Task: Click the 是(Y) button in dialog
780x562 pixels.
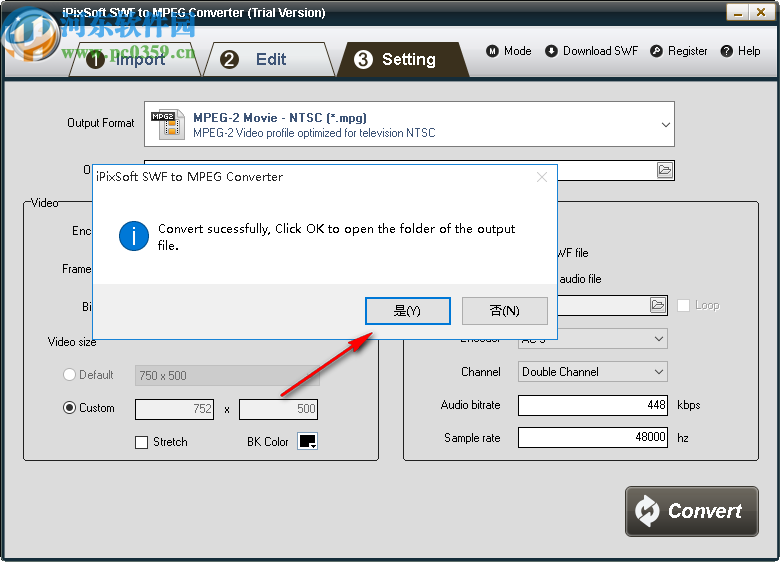Action: coord(408,311)
